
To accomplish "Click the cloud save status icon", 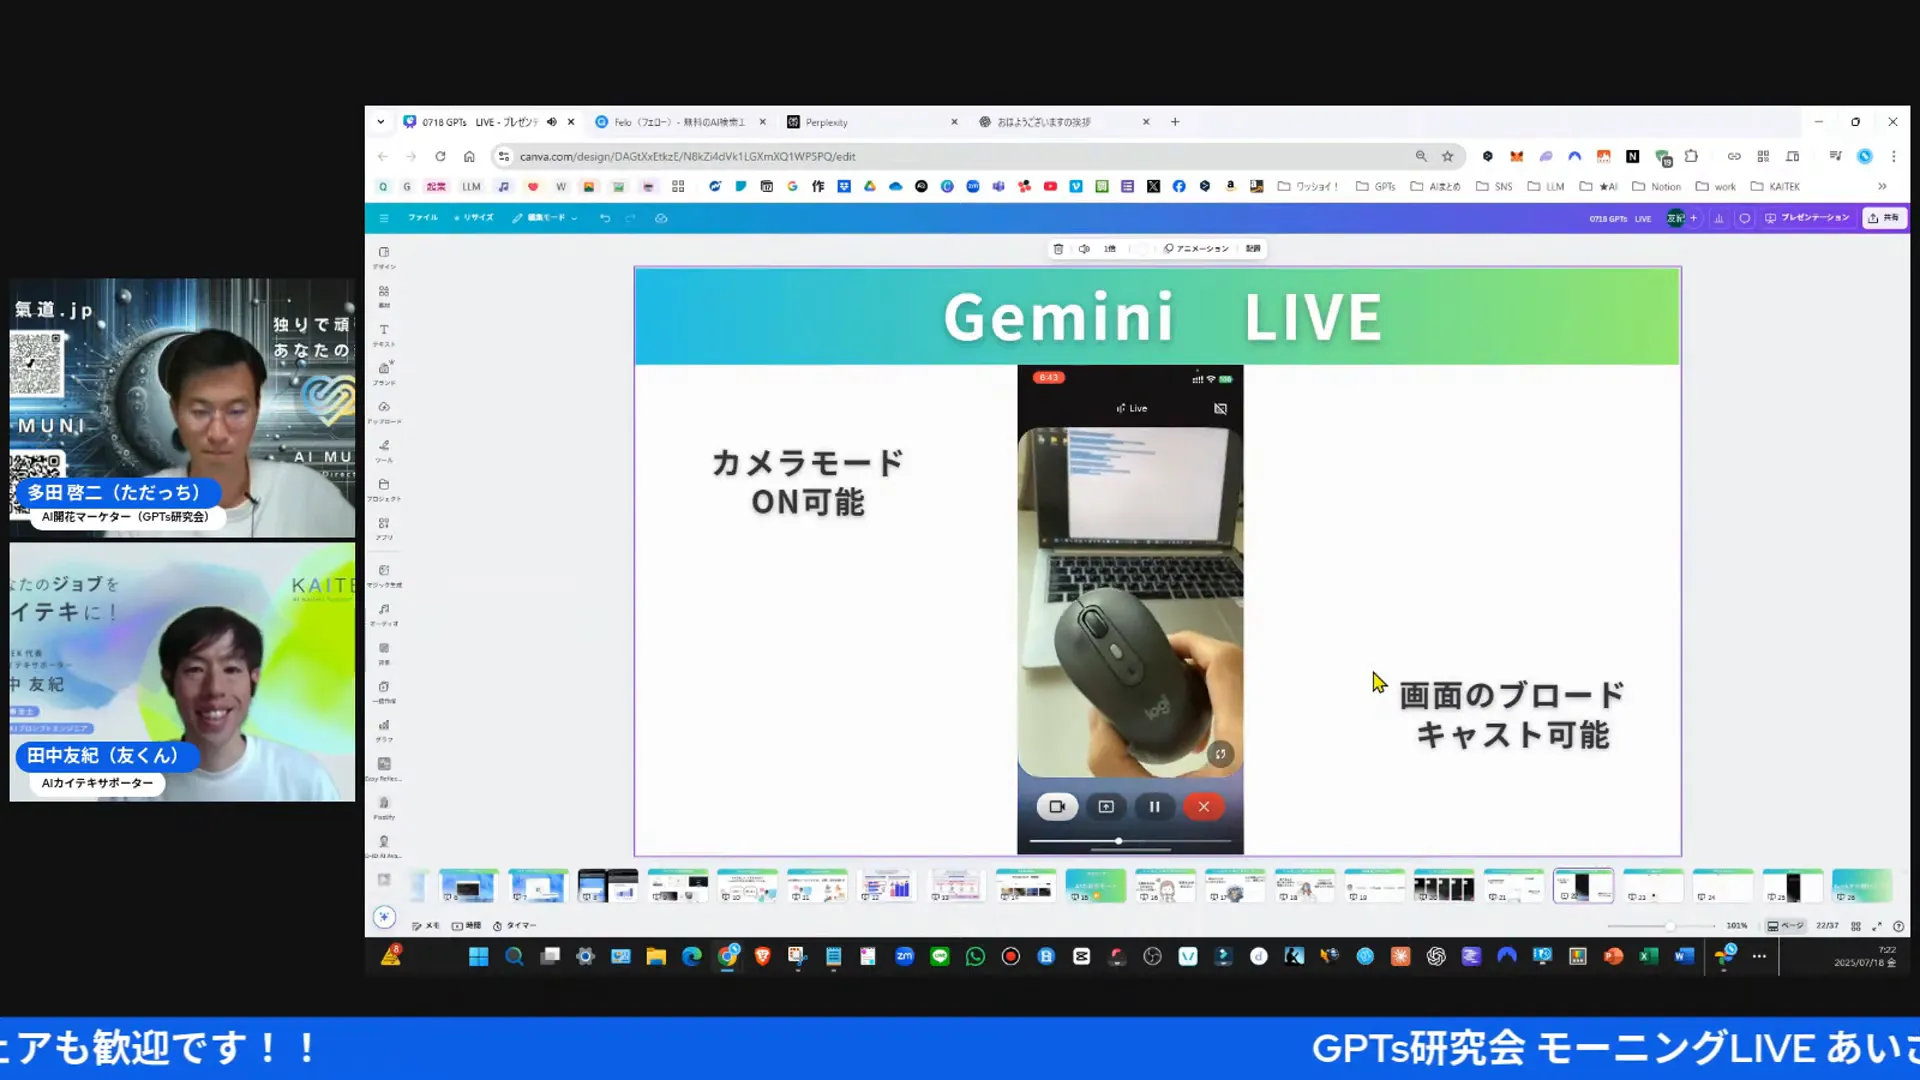I will point(661,218).
